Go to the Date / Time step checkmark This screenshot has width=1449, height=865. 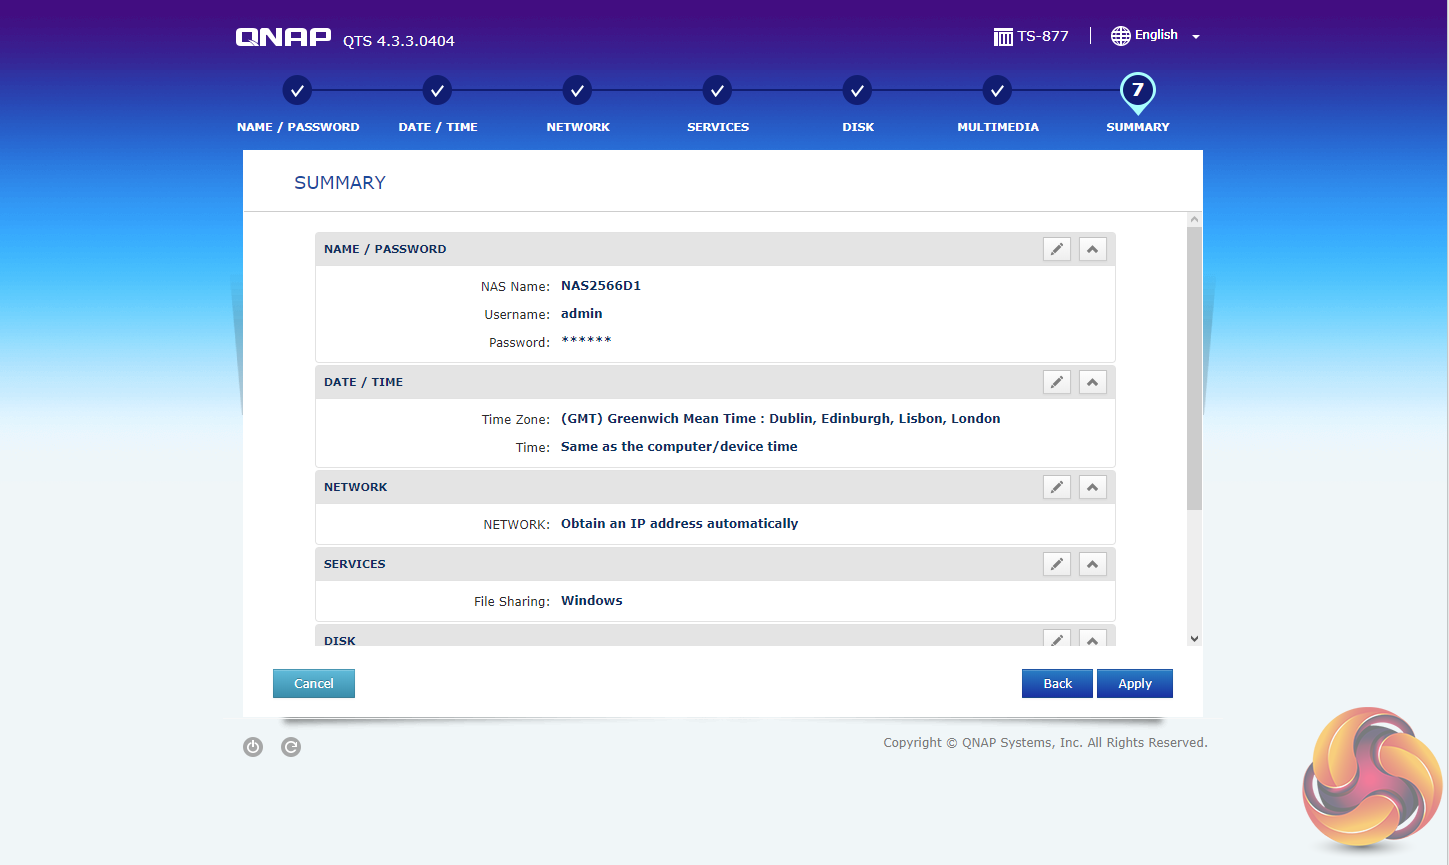pyautogui.click(x=437, y=91)
